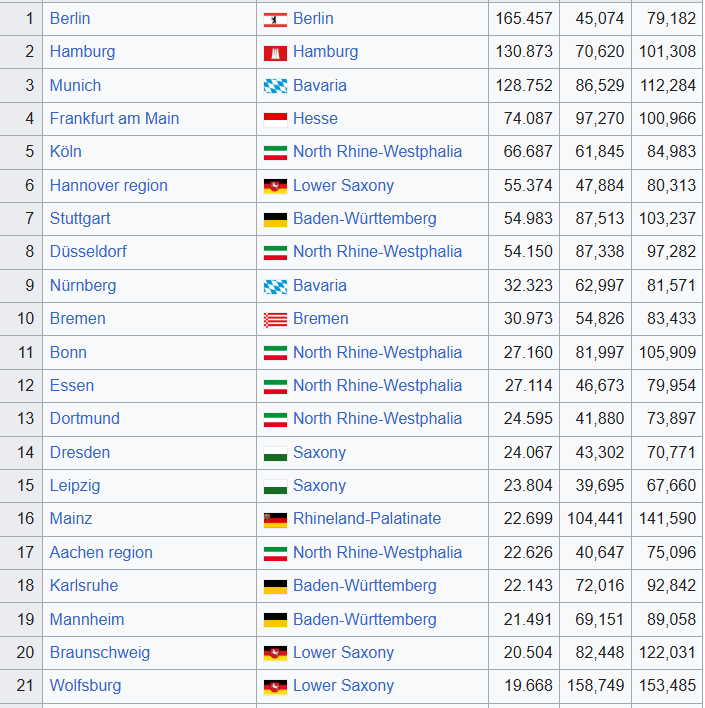
Task: Open the Leipzig city link
Action: [75, 485]
